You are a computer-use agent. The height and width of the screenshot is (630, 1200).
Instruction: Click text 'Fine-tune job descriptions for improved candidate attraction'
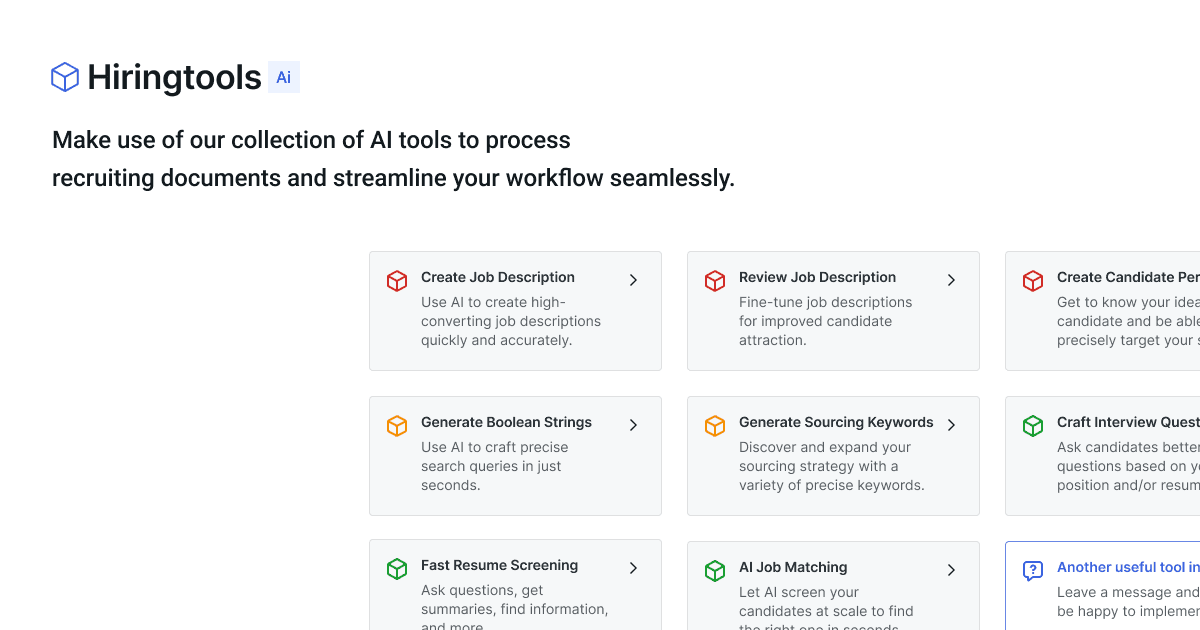[x=826, y=321]
